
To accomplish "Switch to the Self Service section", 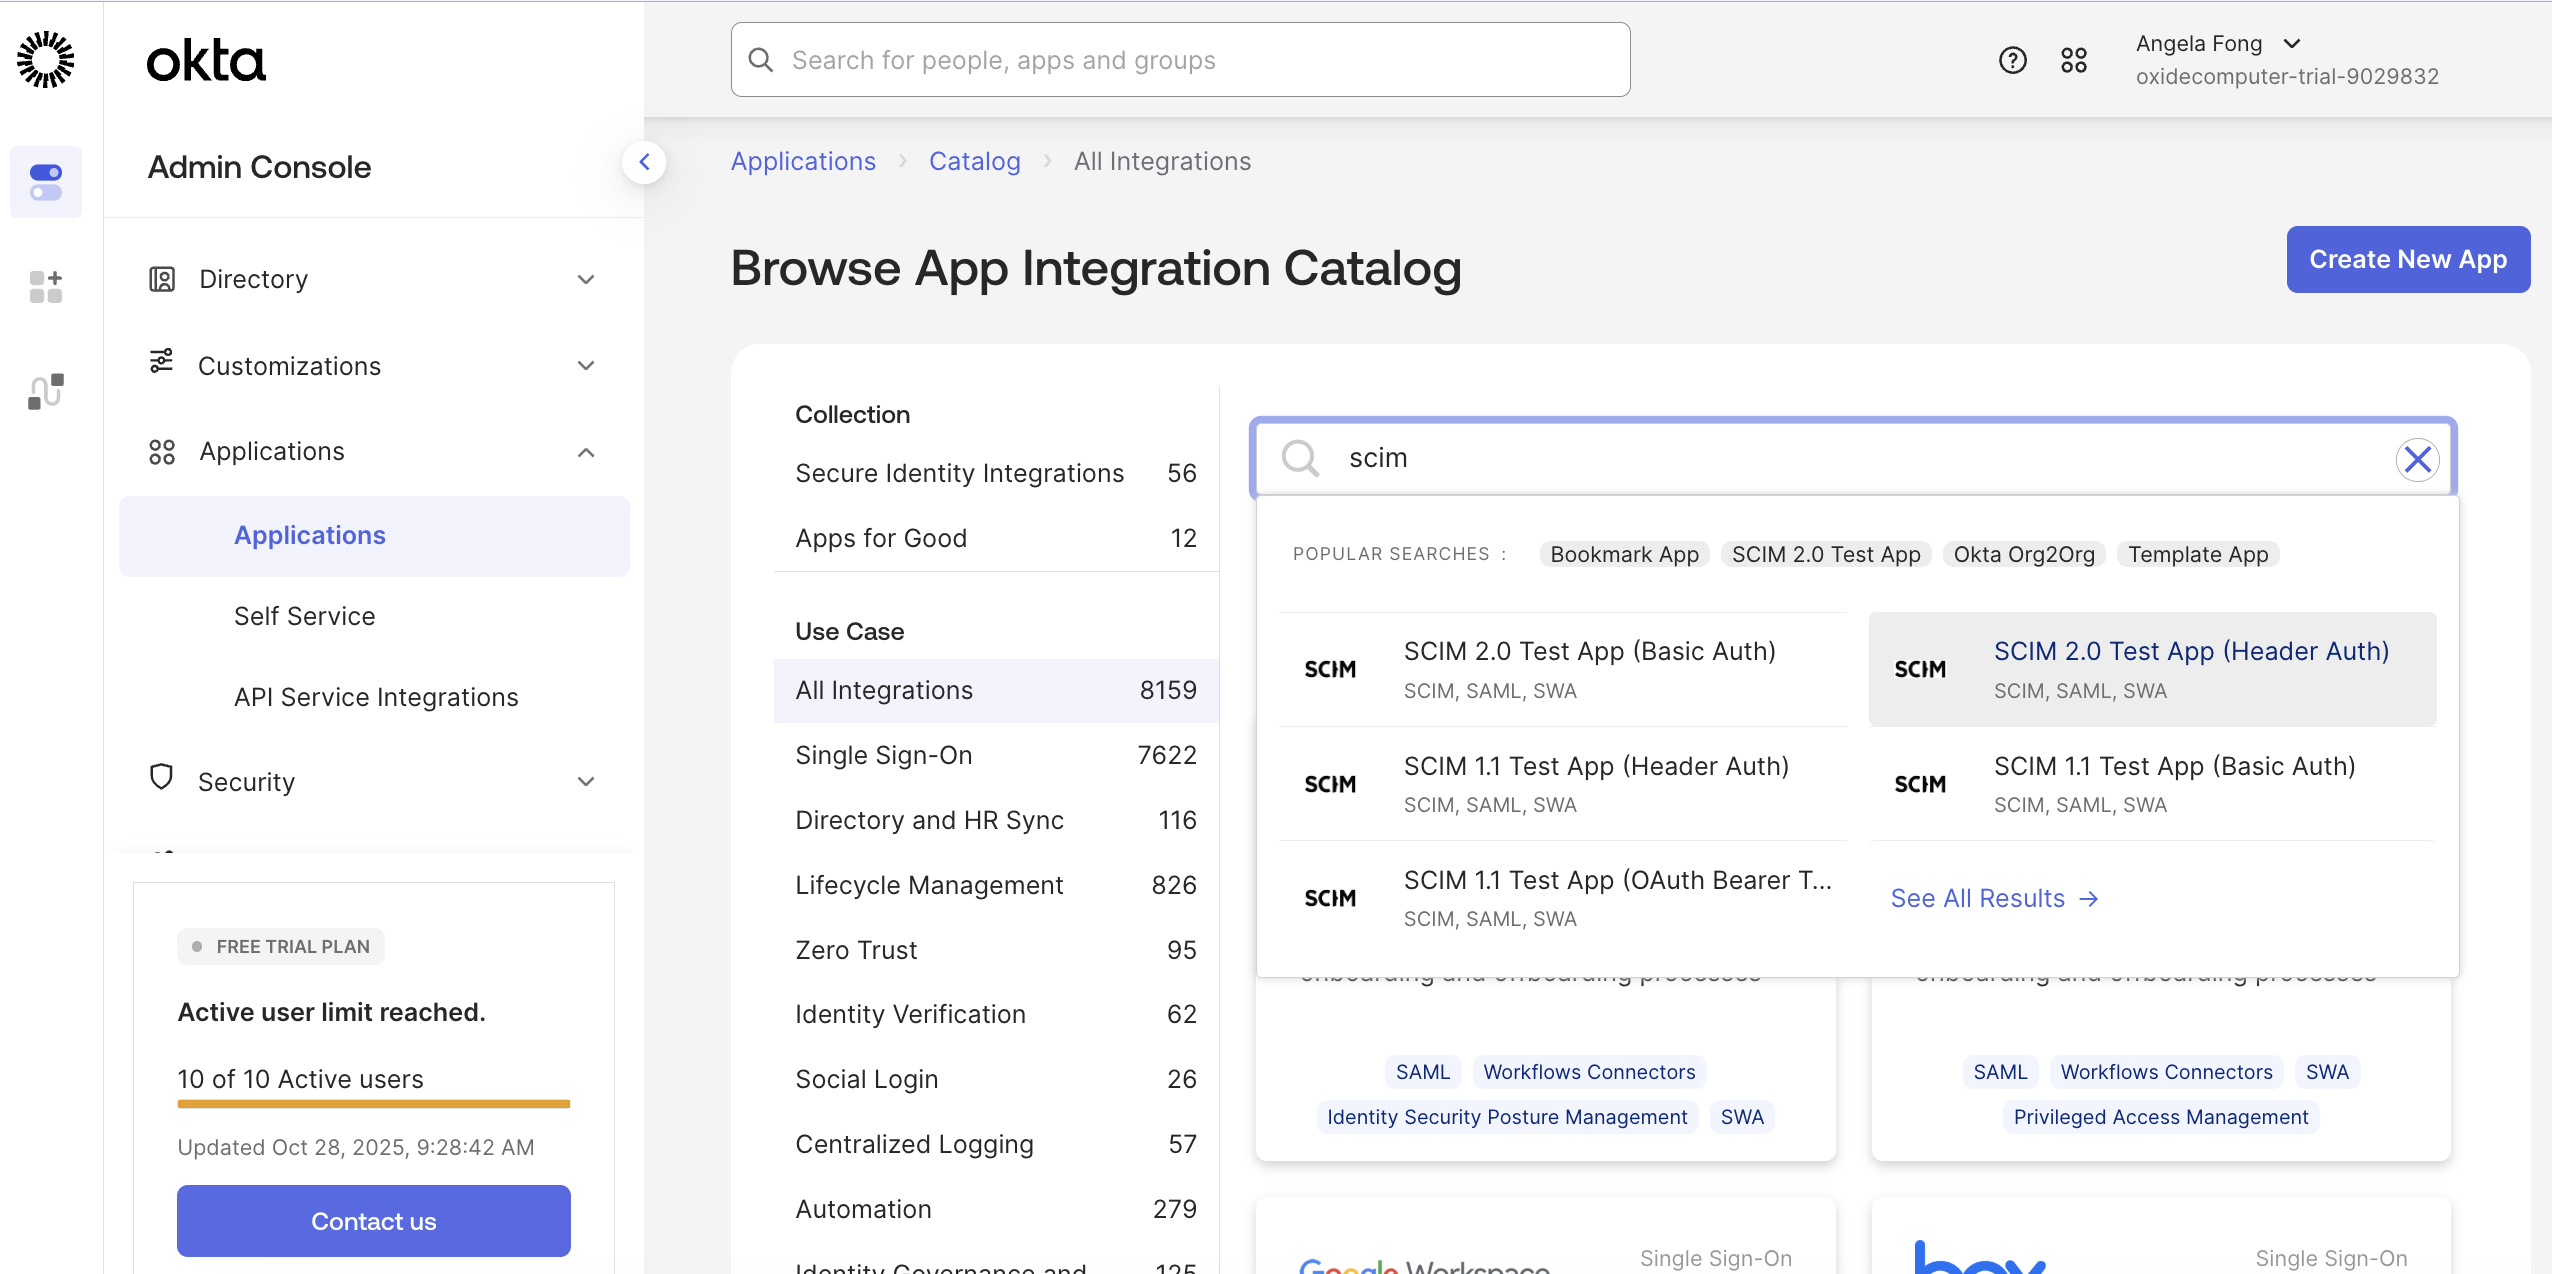I will tap(304, 615).
